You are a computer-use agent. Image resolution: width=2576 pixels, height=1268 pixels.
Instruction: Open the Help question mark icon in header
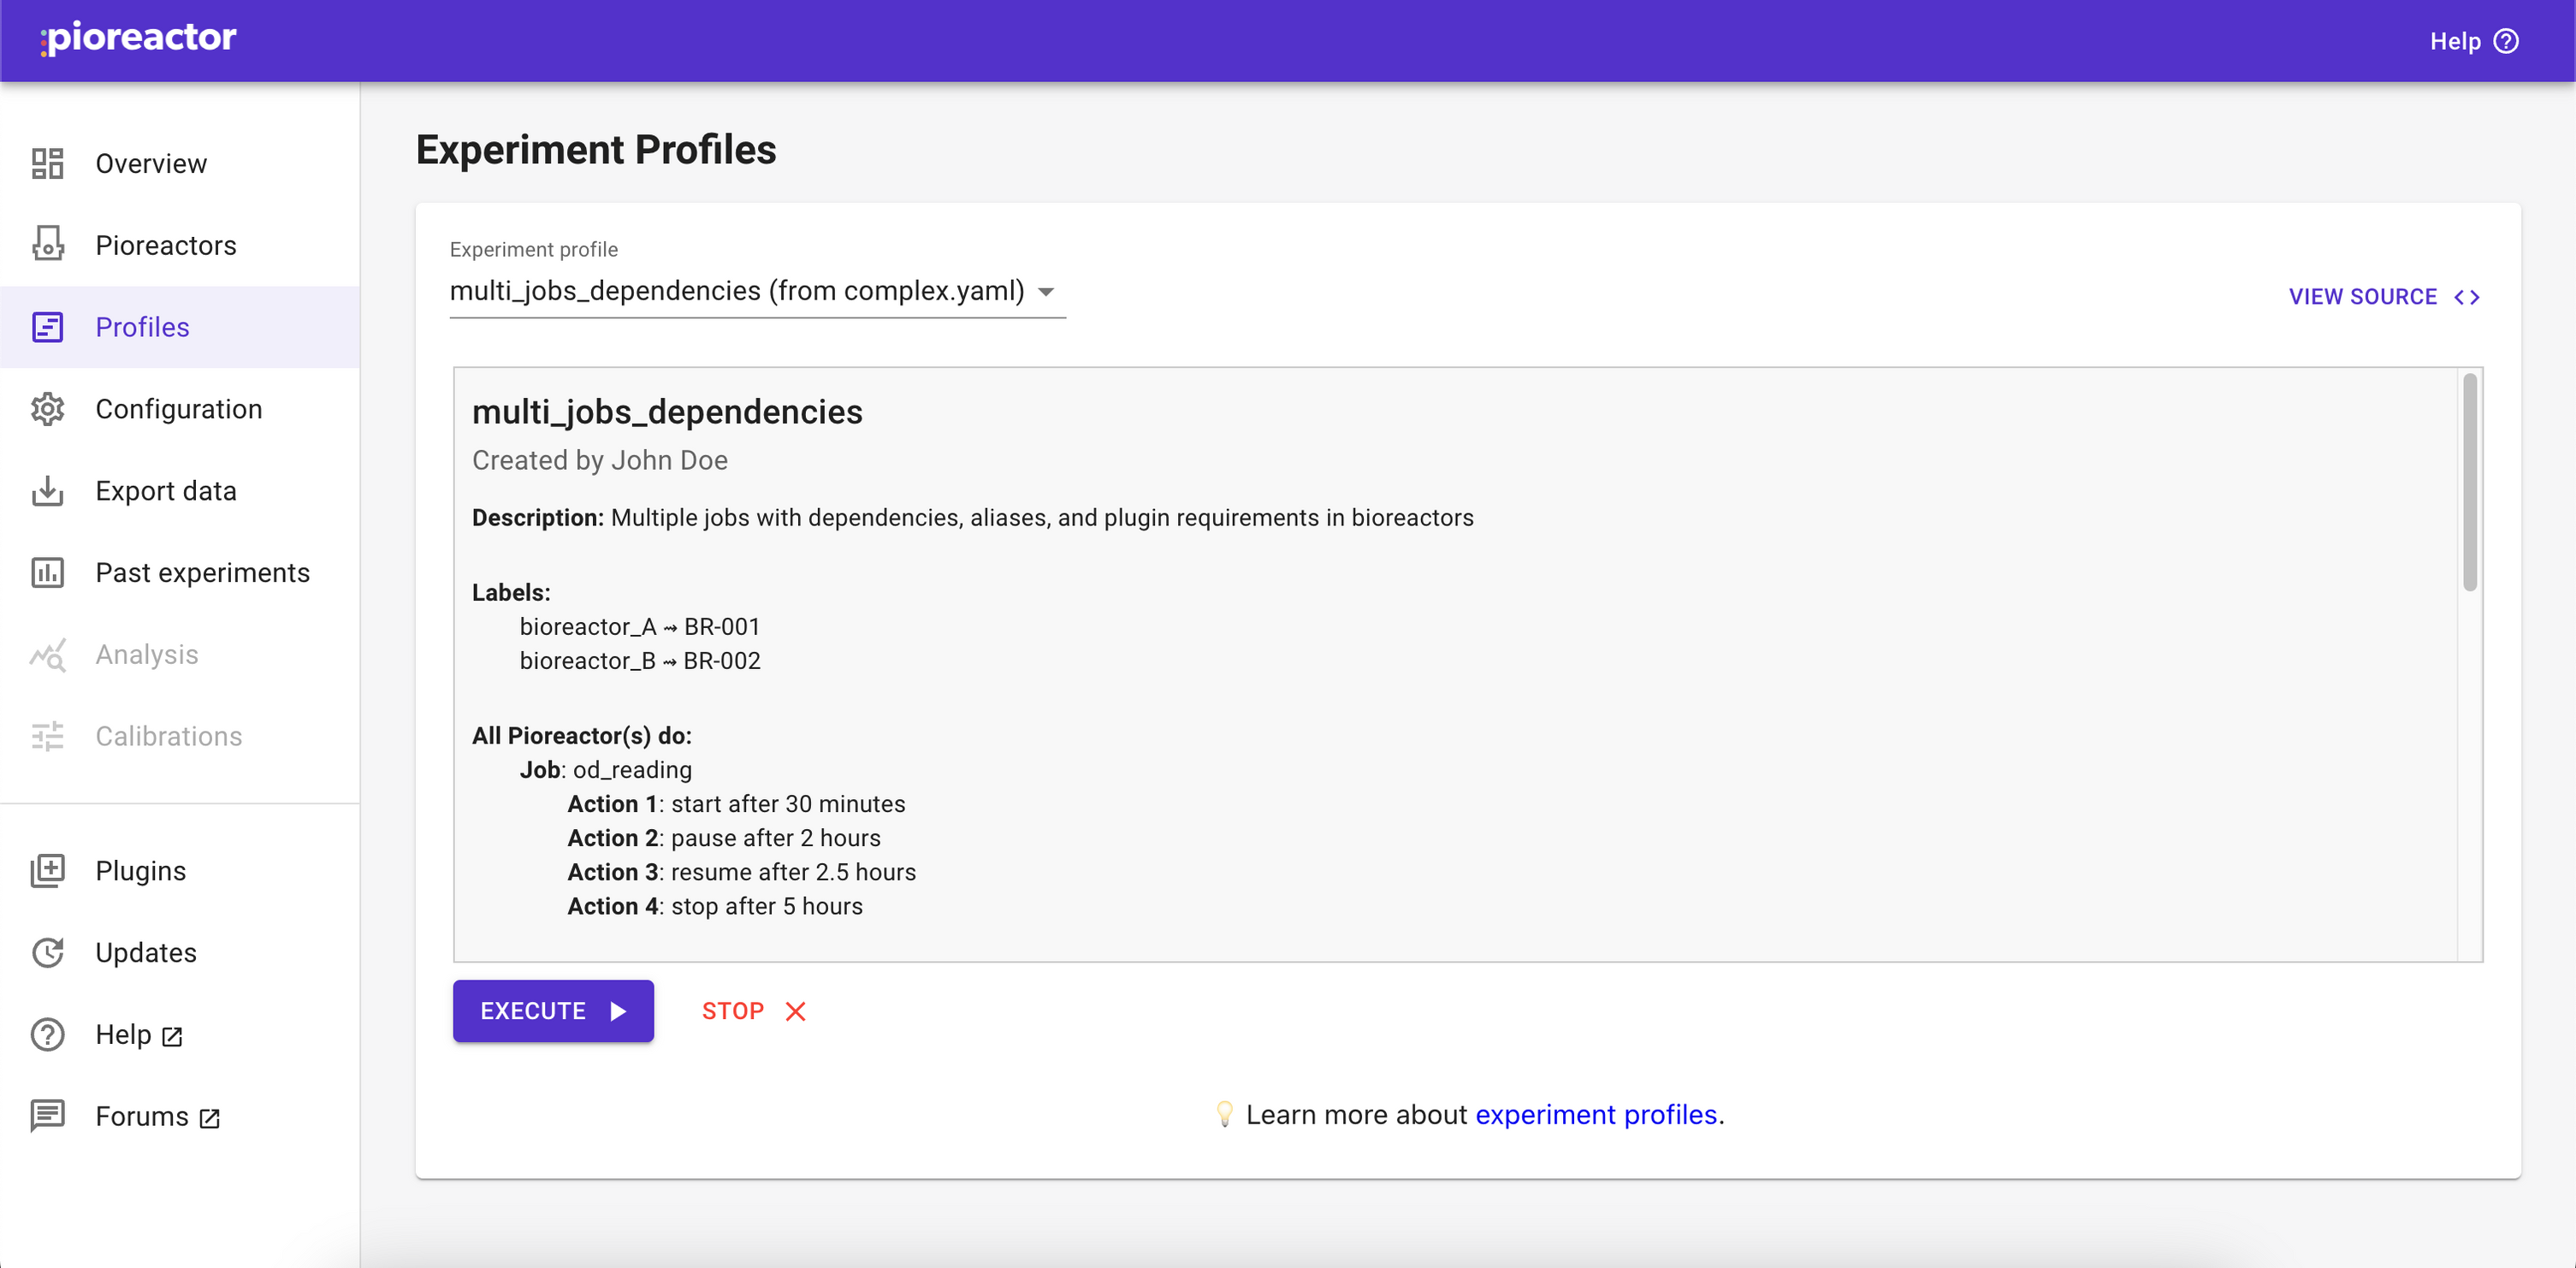click(x=2507, y=41)
